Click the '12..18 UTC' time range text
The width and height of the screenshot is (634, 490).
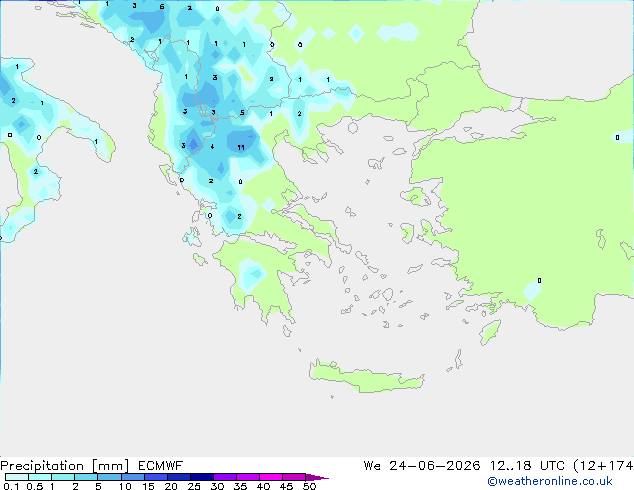pyautogui.click(x=527, y=466)
